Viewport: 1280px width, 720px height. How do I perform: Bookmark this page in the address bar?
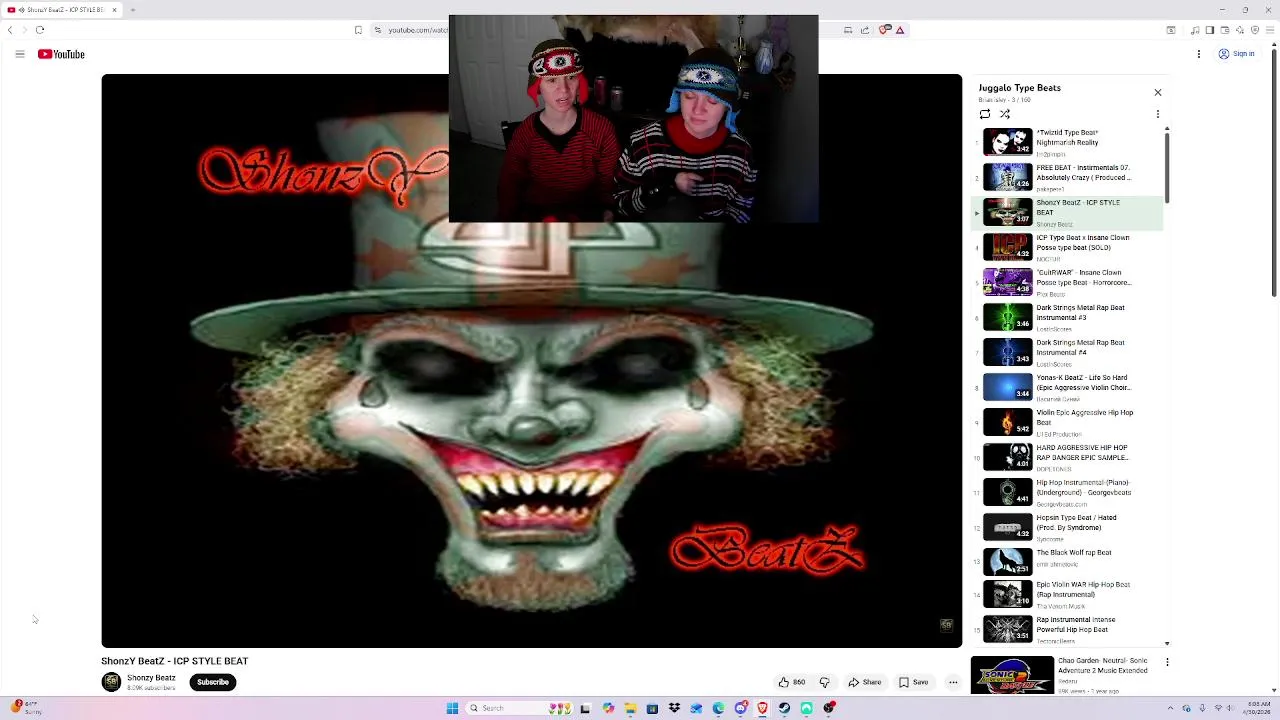click(x=358, y=30)
